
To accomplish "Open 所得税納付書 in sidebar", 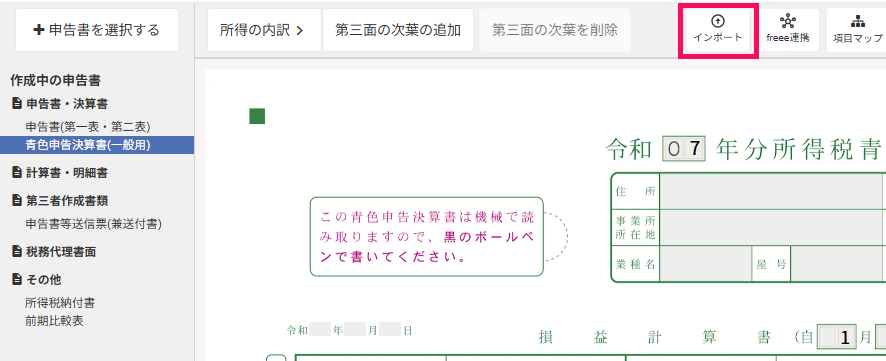I will tap(60, 303).
